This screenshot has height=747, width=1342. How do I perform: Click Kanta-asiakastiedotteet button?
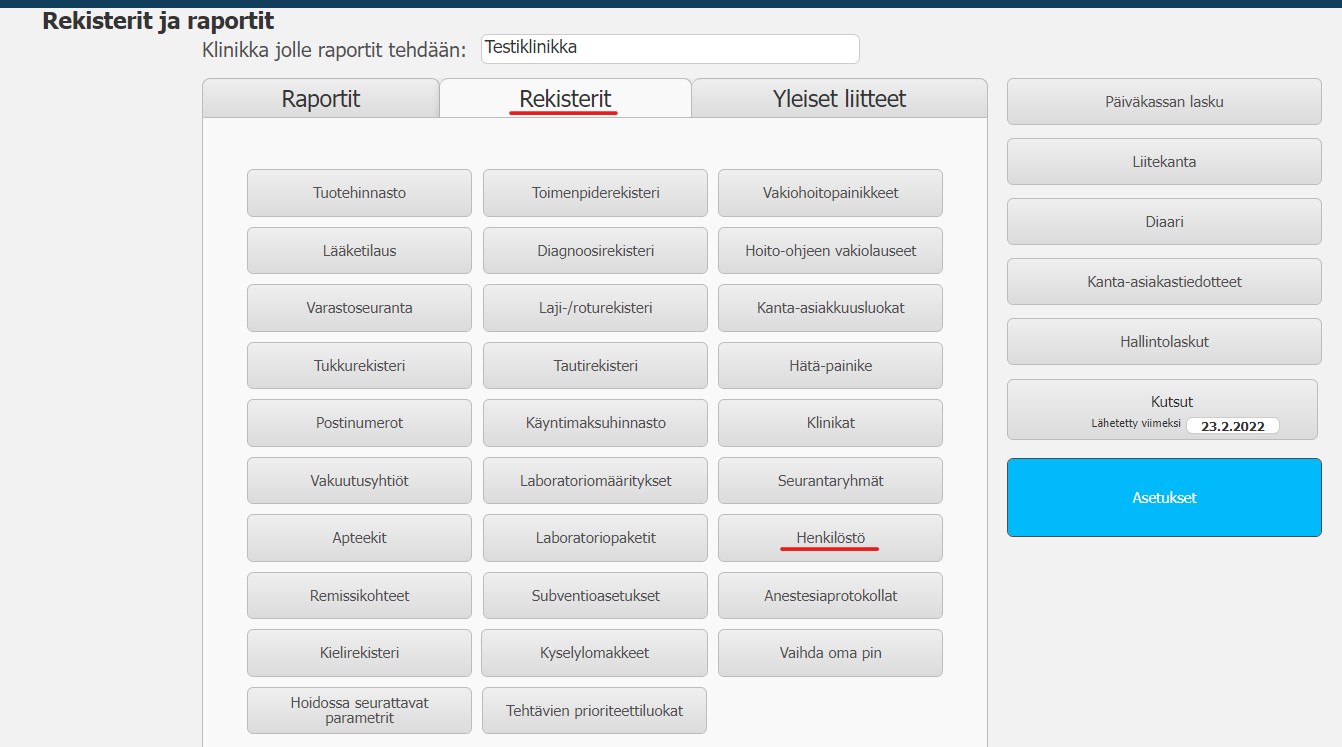pyautogui.click(x=1164, y=282)
